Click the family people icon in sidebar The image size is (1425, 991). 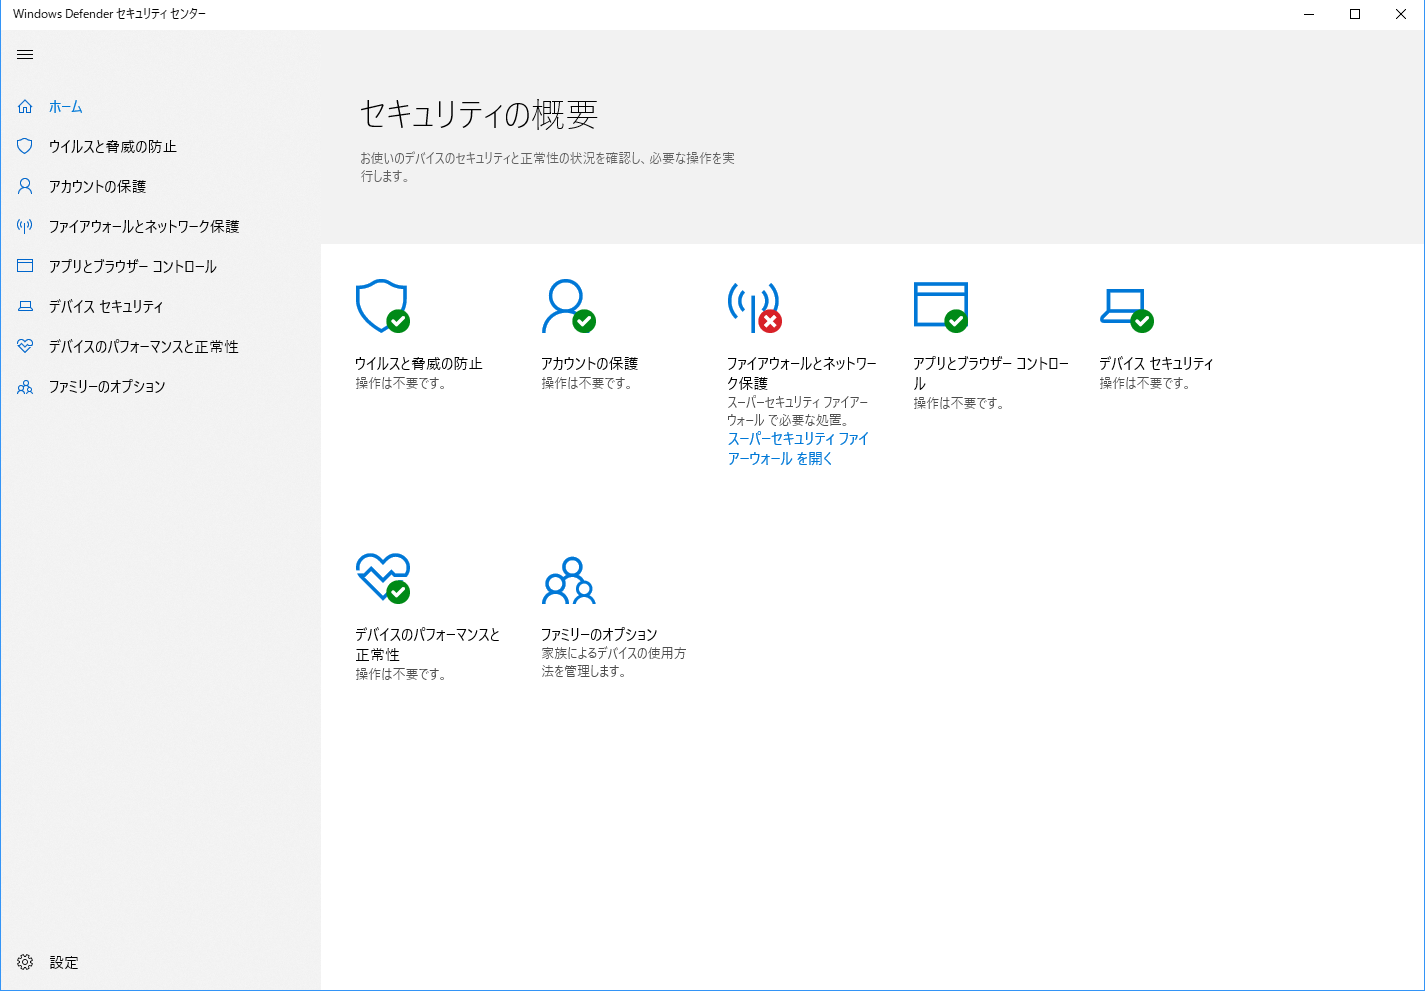[x=25, y=386]
